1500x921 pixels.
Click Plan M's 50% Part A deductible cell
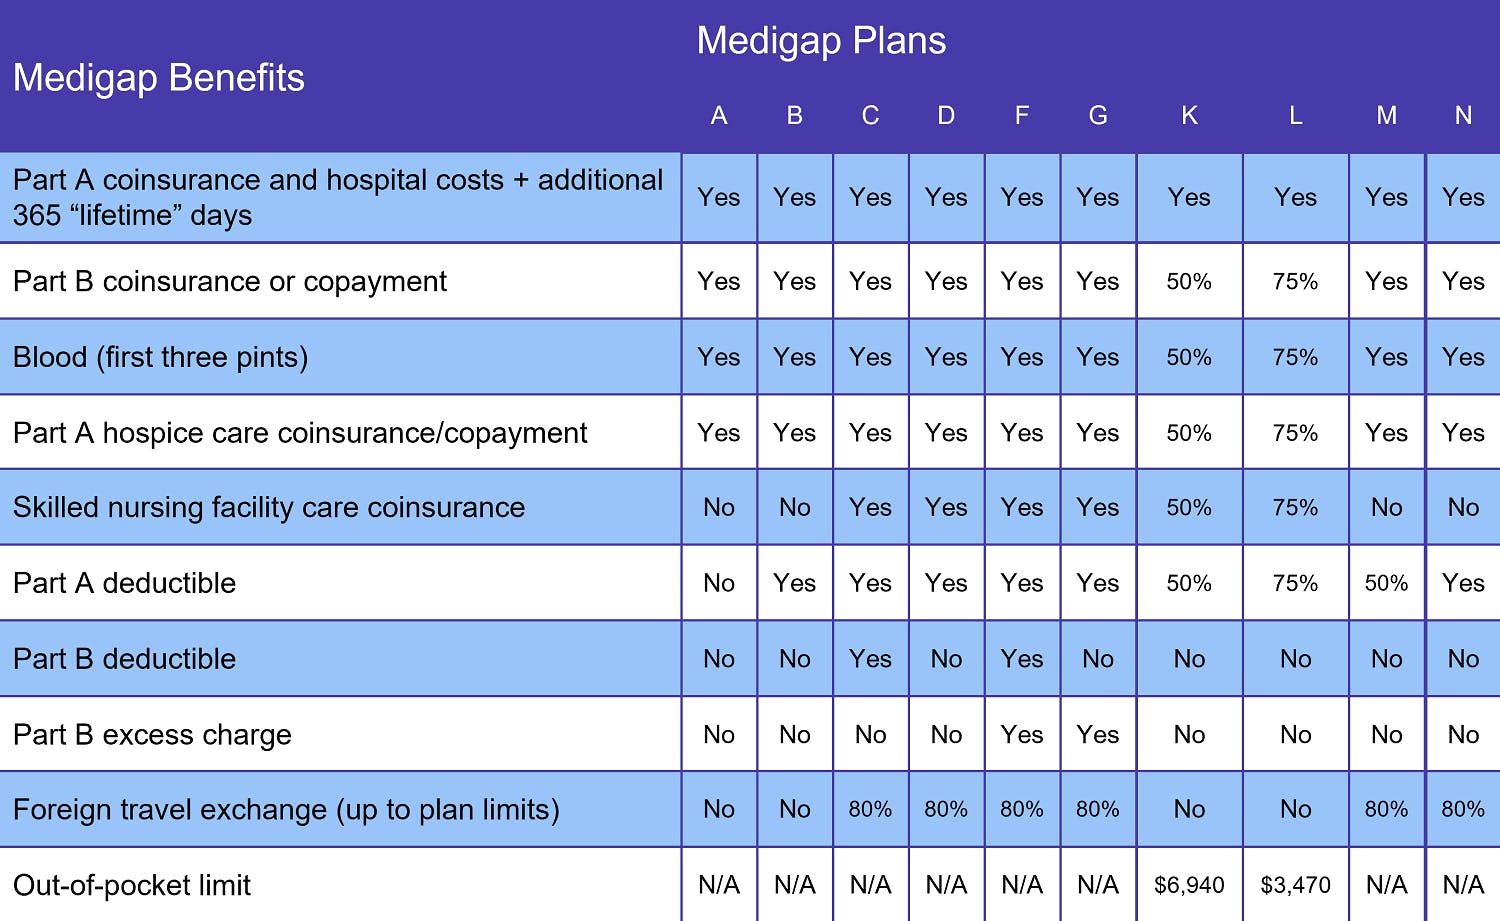pyautogui.click(x=1386, y=583)
